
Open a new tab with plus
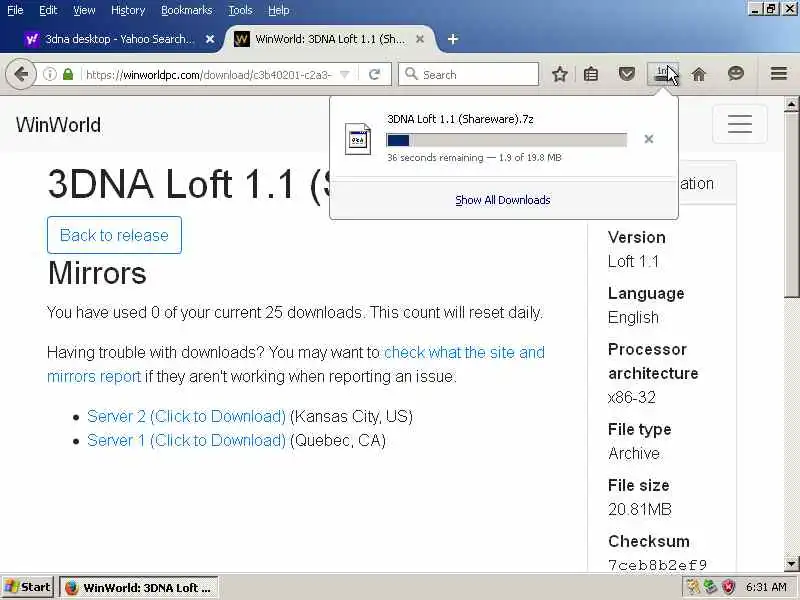click(x=453, y=39)
